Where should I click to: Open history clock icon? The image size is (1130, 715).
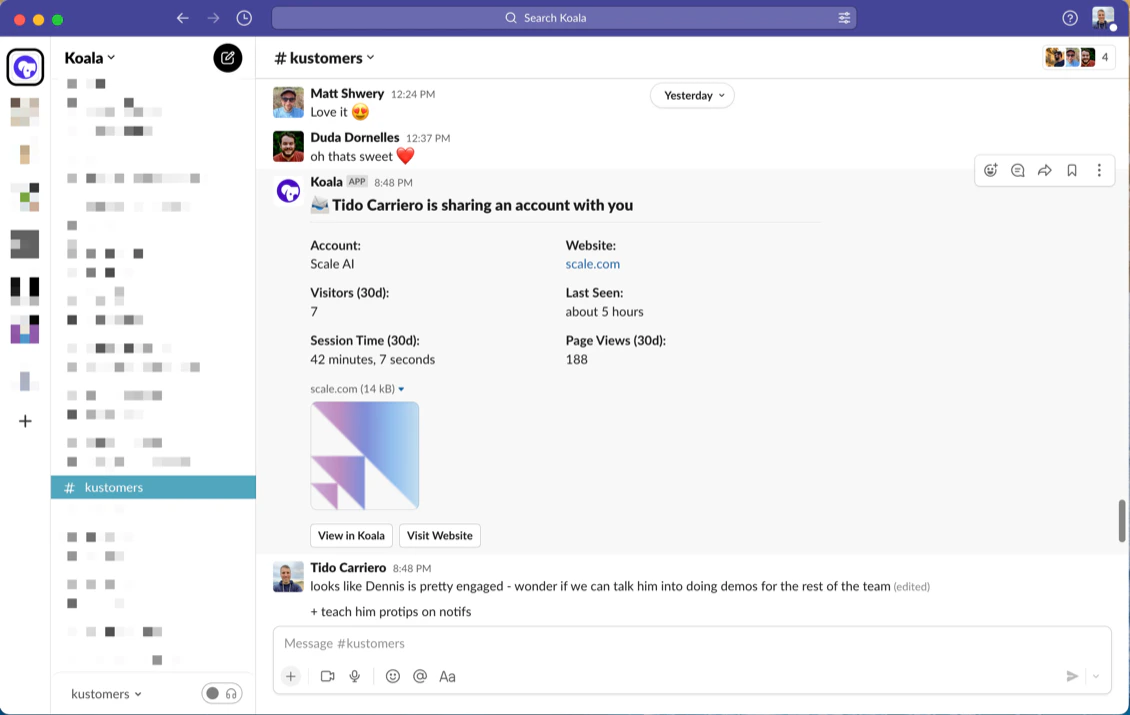[x=244, y=18]
